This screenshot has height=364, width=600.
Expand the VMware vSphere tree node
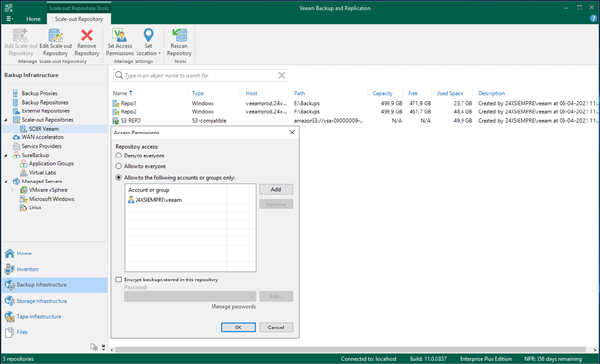13,190
